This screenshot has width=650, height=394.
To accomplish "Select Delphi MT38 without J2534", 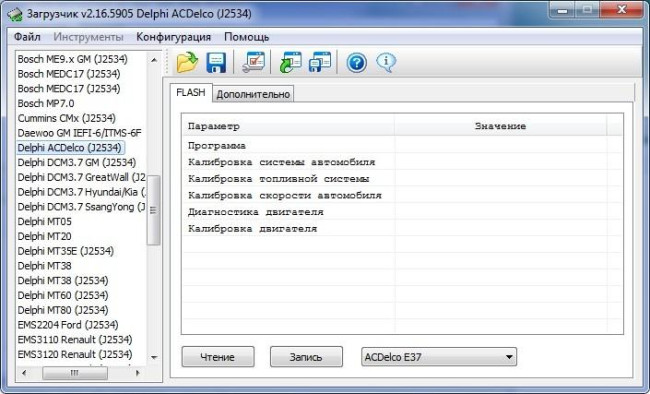I will 44,266.
